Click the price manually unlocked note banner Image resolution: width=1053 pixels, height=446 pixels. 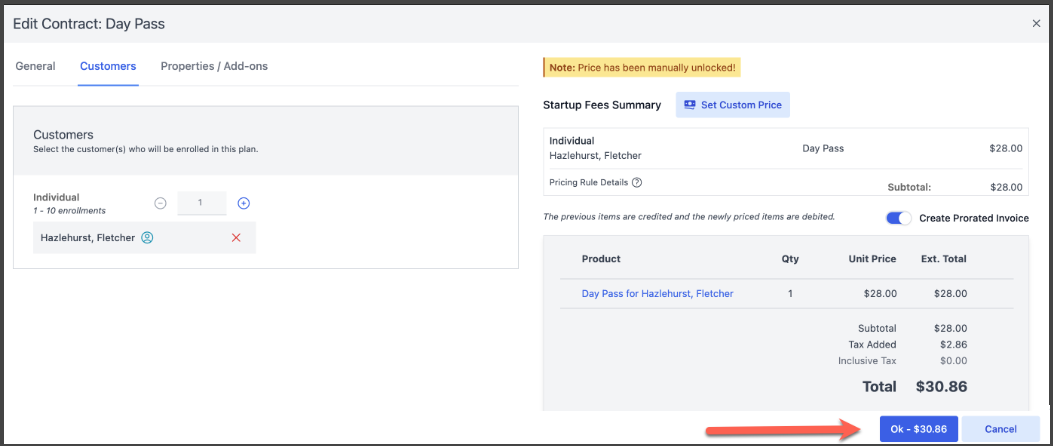point(642,68)
